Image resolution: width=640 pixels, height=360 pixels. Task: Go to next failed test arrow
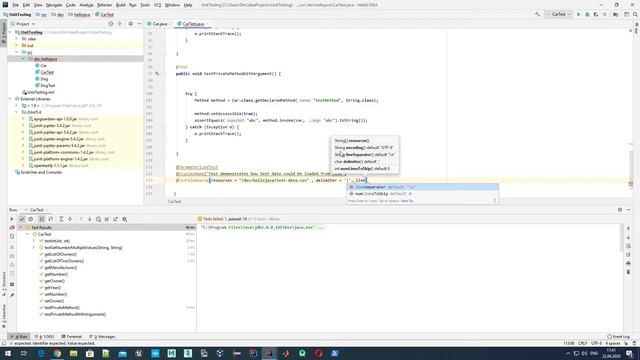89,219
